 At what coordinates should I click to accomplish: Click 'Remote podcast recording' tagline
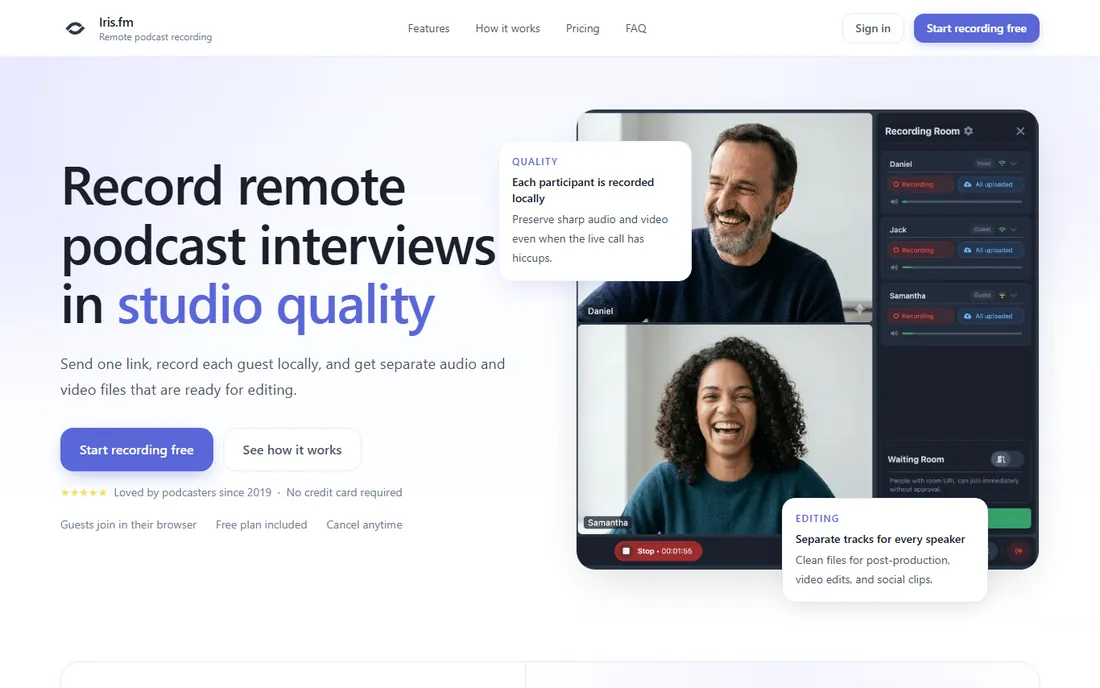click(155, 37)
